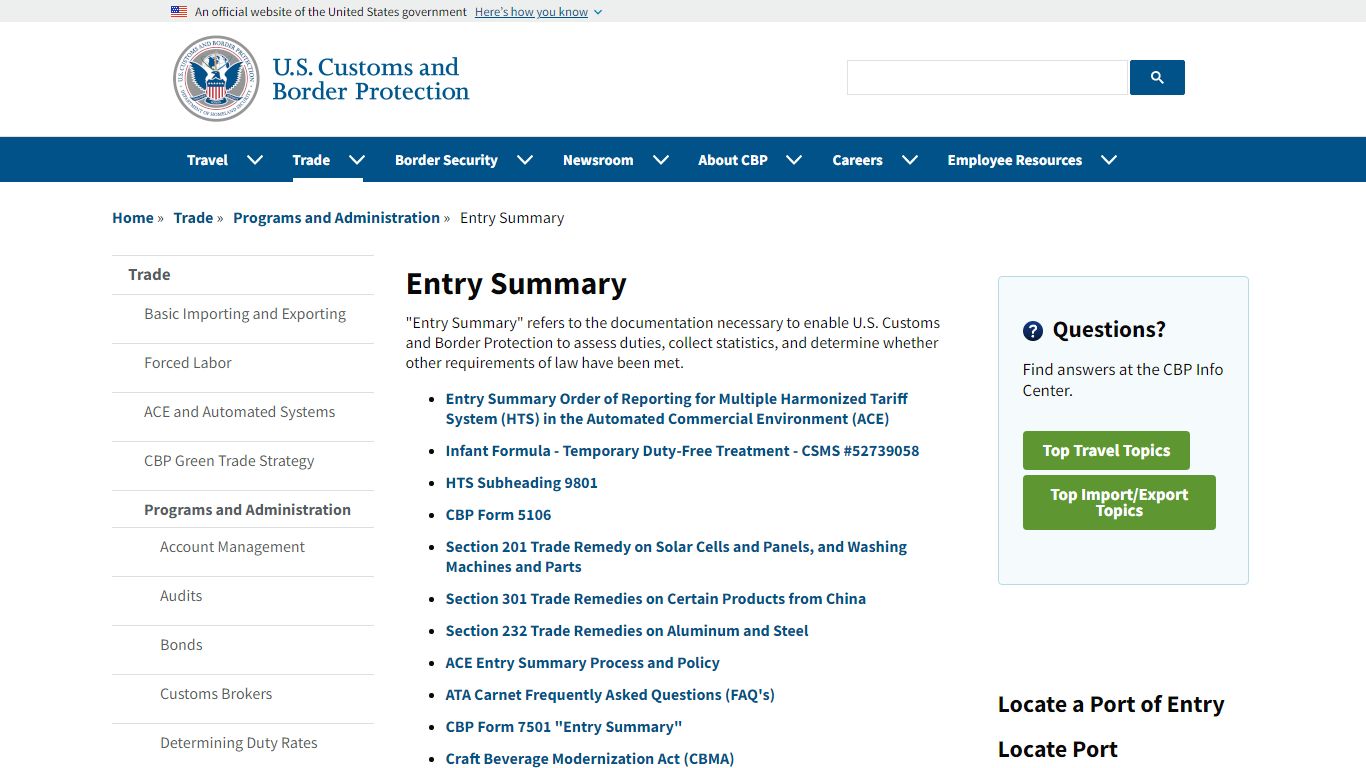Expand the Trade menu chevron
The image size is (1366, 768).
click(x=357, y=160)
